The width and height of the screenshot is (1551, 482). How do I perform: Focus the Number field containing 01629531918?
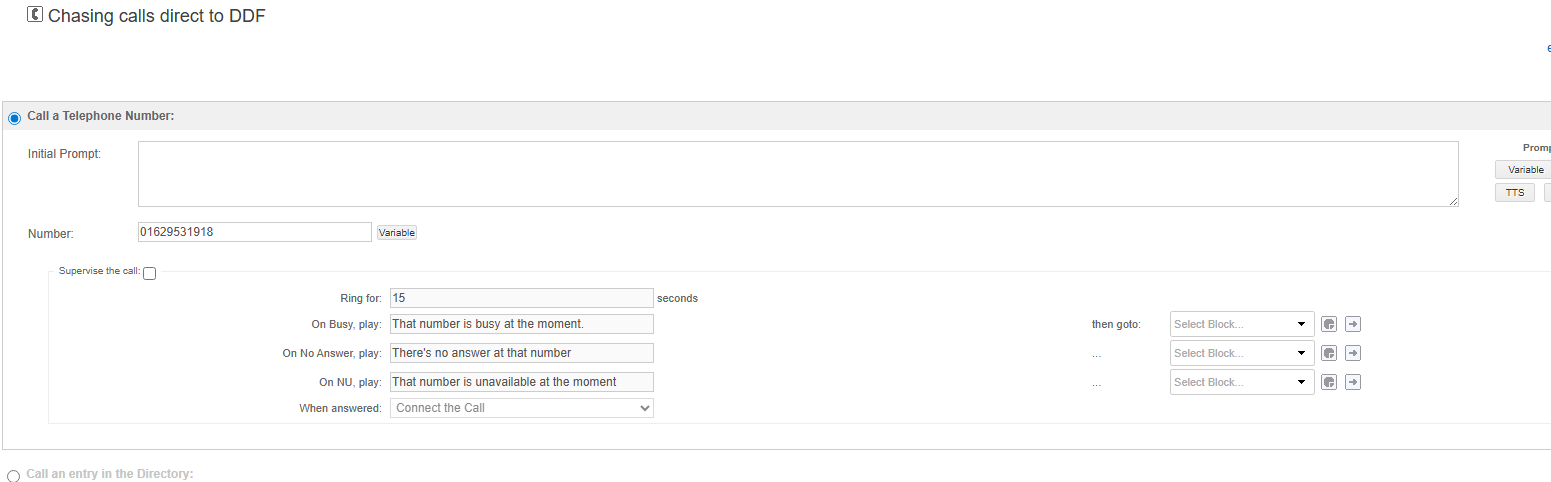(x=254, y=232)
